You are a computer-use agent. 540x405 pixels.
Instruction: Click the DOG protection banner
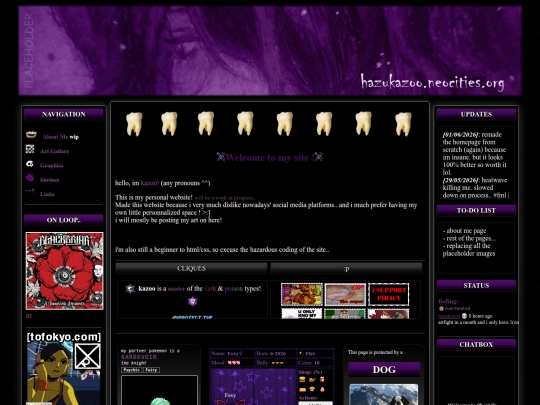(384, 370)
